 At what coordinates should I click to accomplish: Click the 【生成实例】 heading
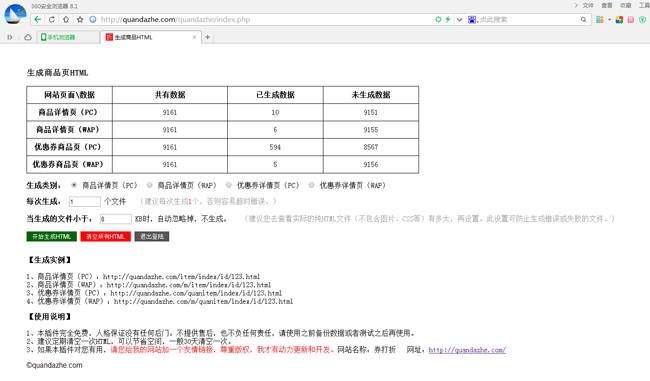pyautogui.click(x=50, y=260)
